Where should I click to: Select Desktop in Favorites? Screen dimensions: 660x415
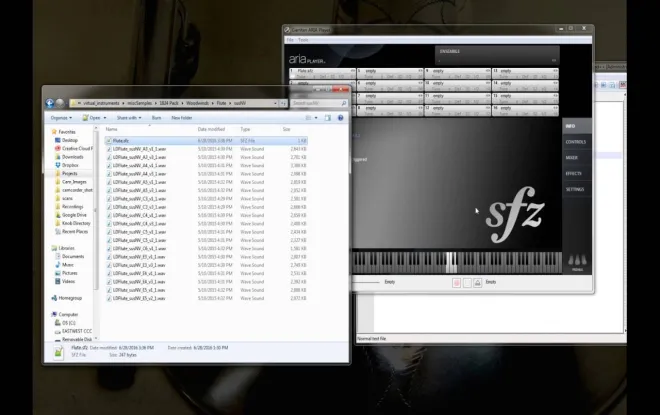coord(69,140)
